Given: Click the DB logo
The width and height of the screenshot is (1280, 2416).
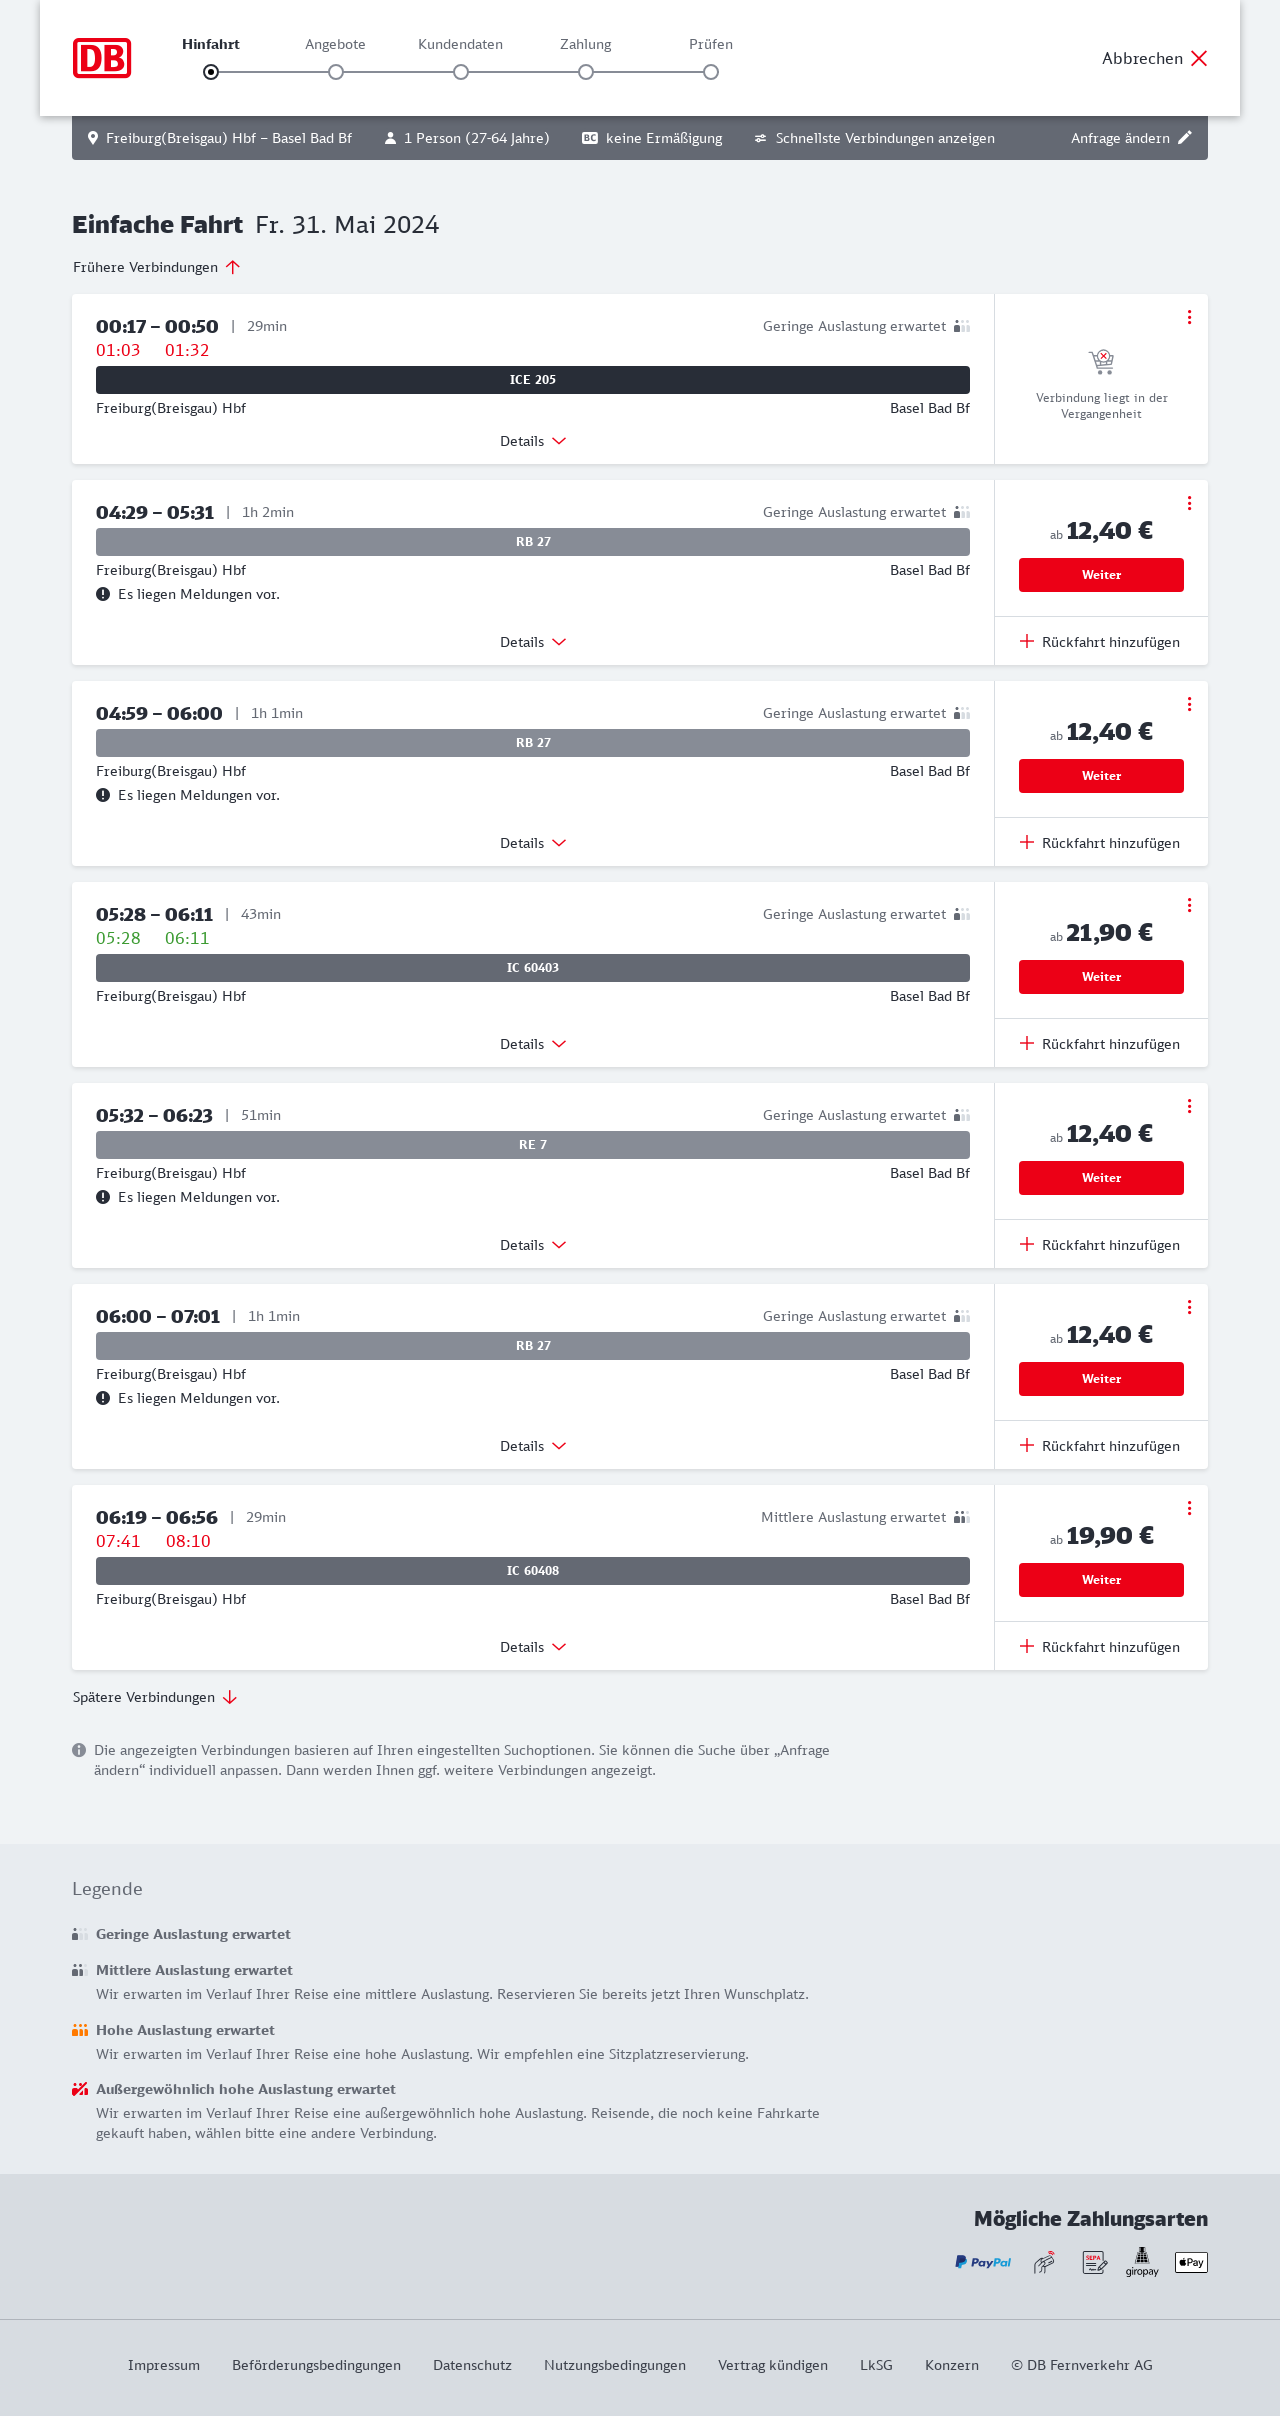Looking at the screenshot, I should pyautogui.click(x=102, y=58).
